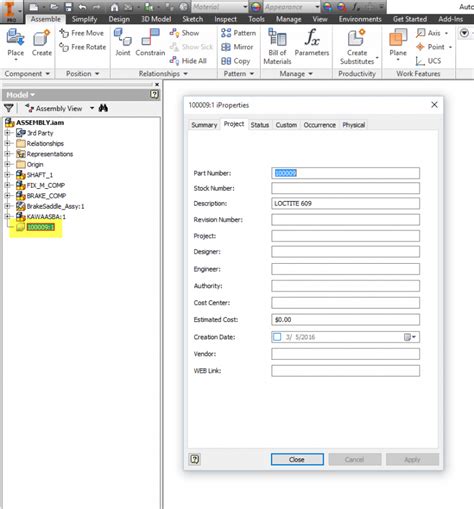The image size is (474, 509).
Task: Expand the BRAKE_COMP tree node
Action: pos(7,195)
